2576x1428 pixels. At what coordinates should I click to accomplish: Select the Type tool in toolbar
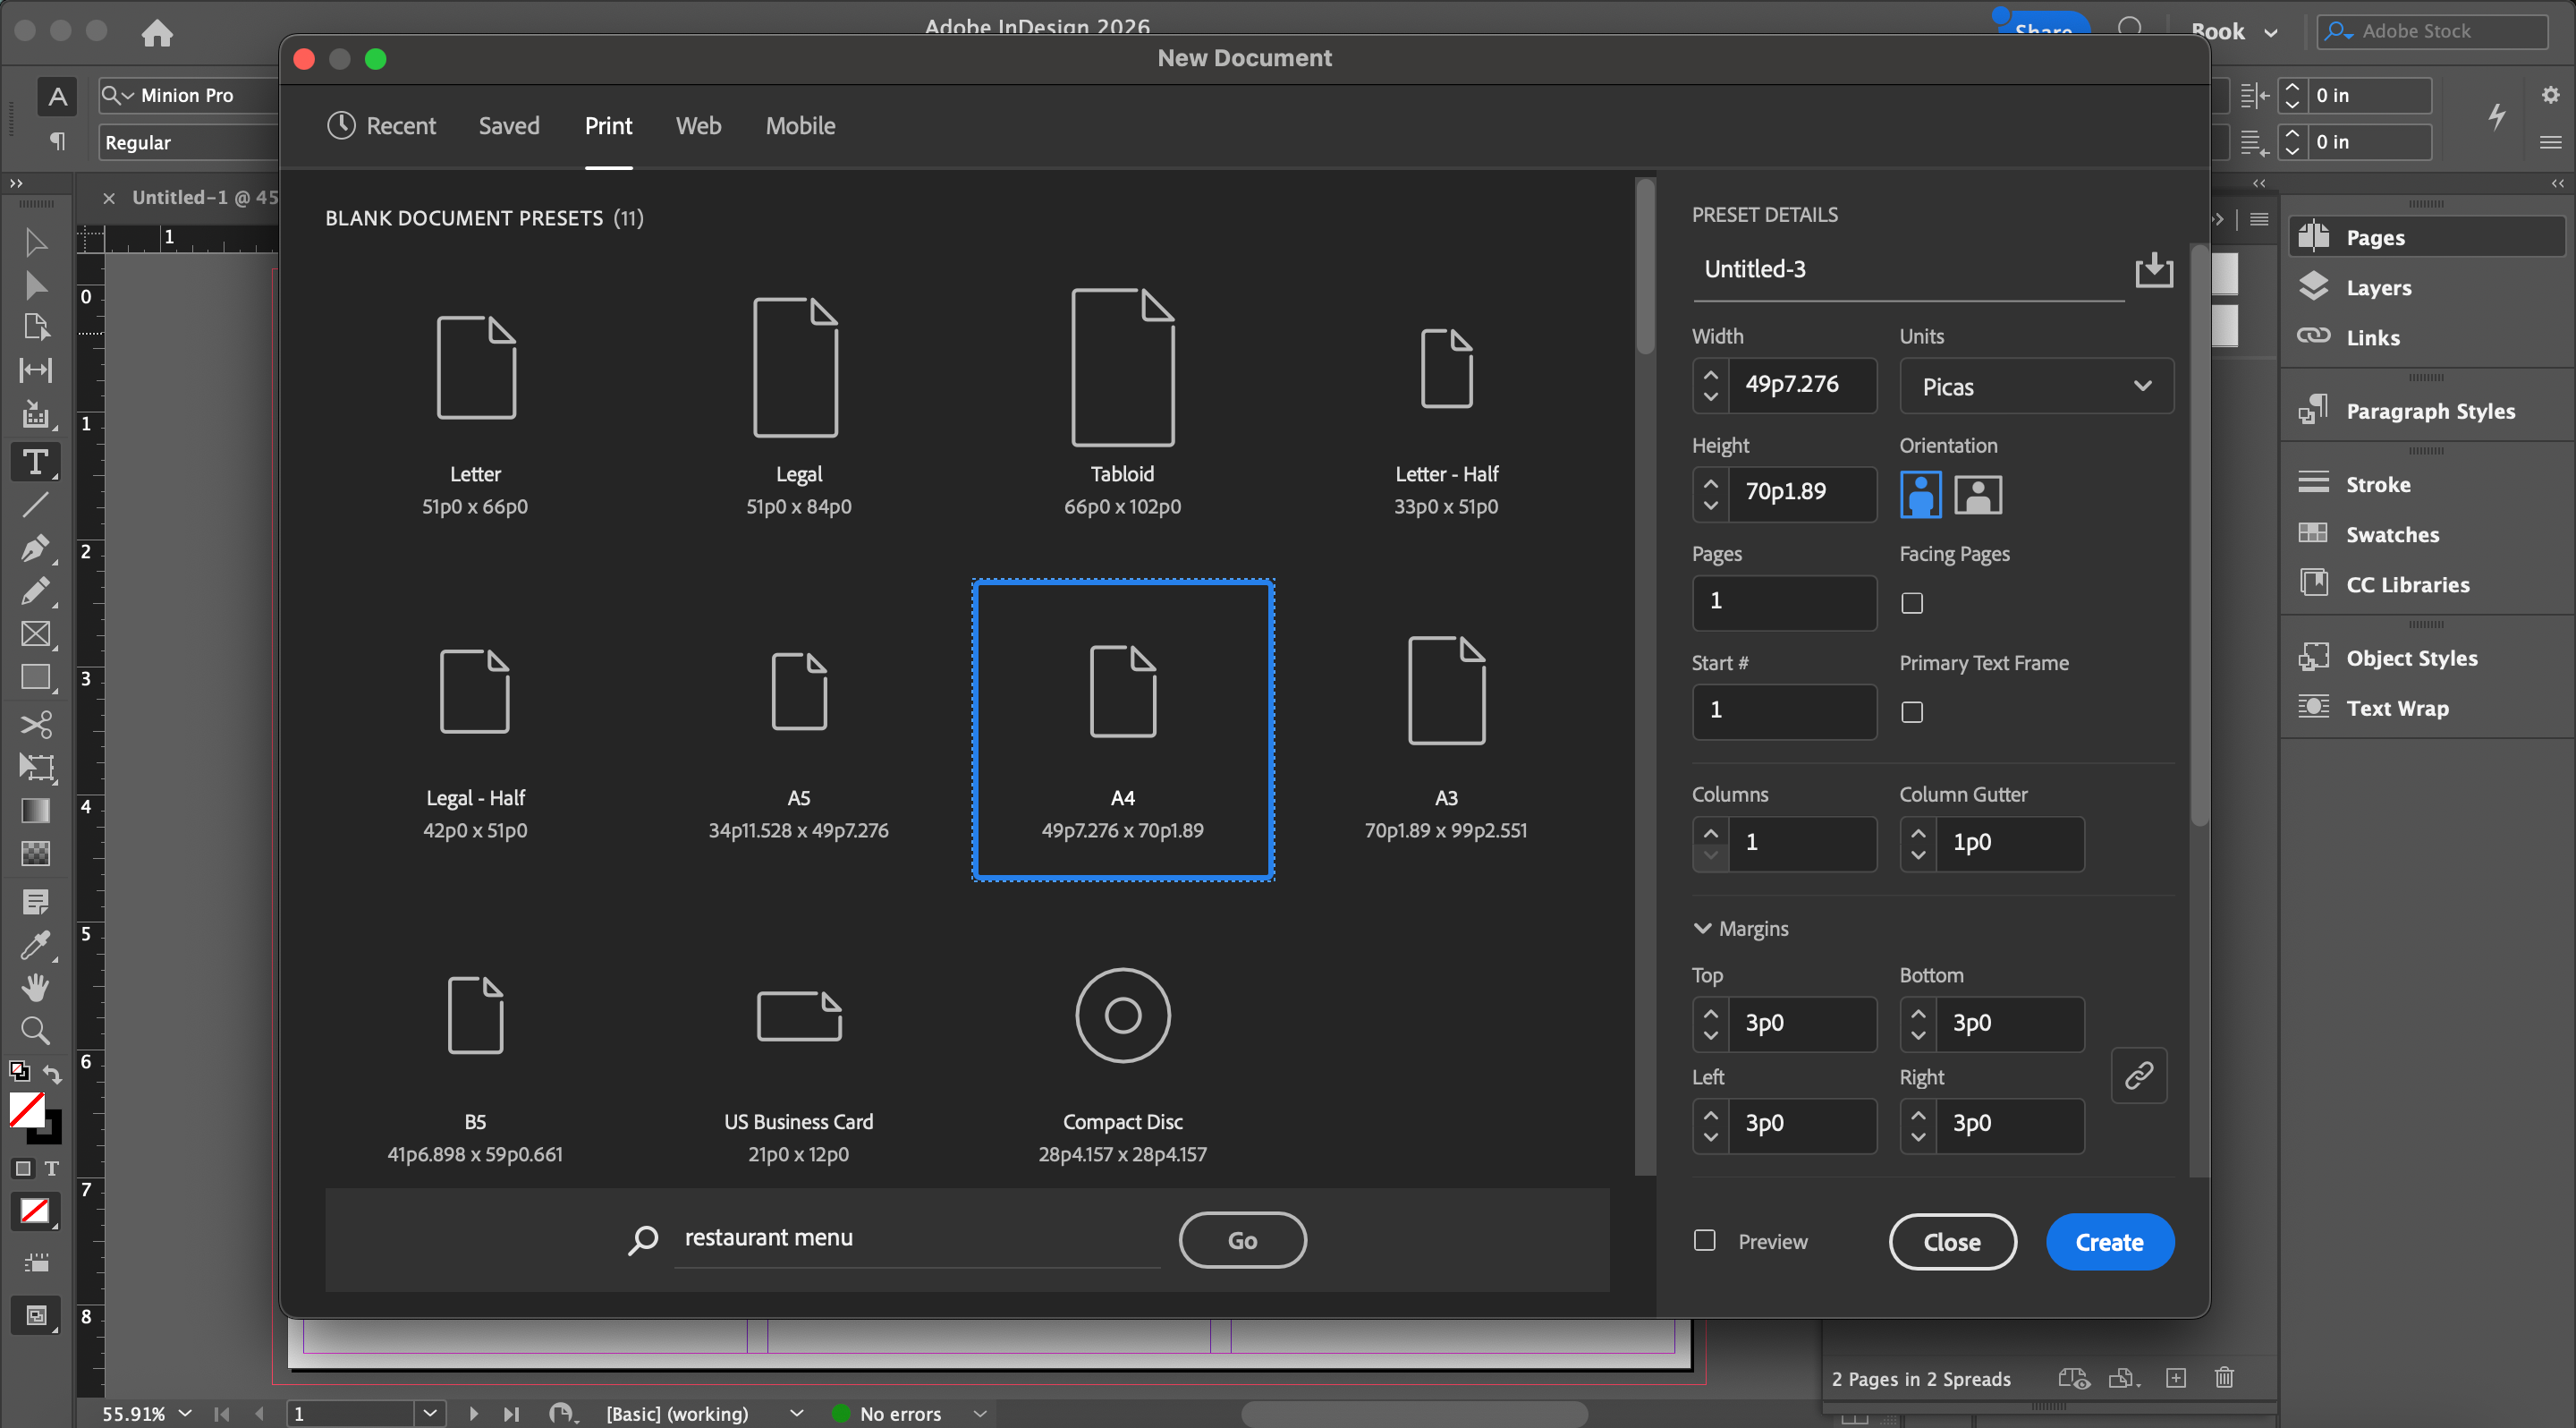pos(35,462)
